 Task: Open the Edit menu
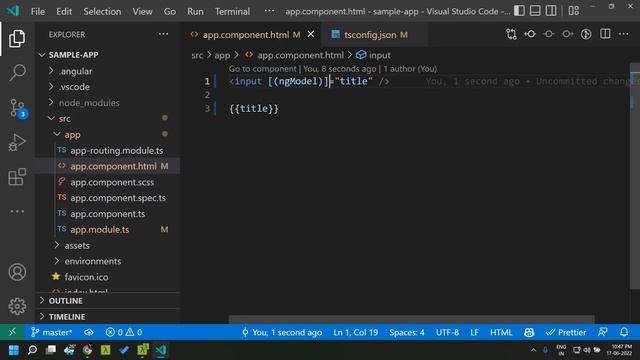[x=64, y=11]
